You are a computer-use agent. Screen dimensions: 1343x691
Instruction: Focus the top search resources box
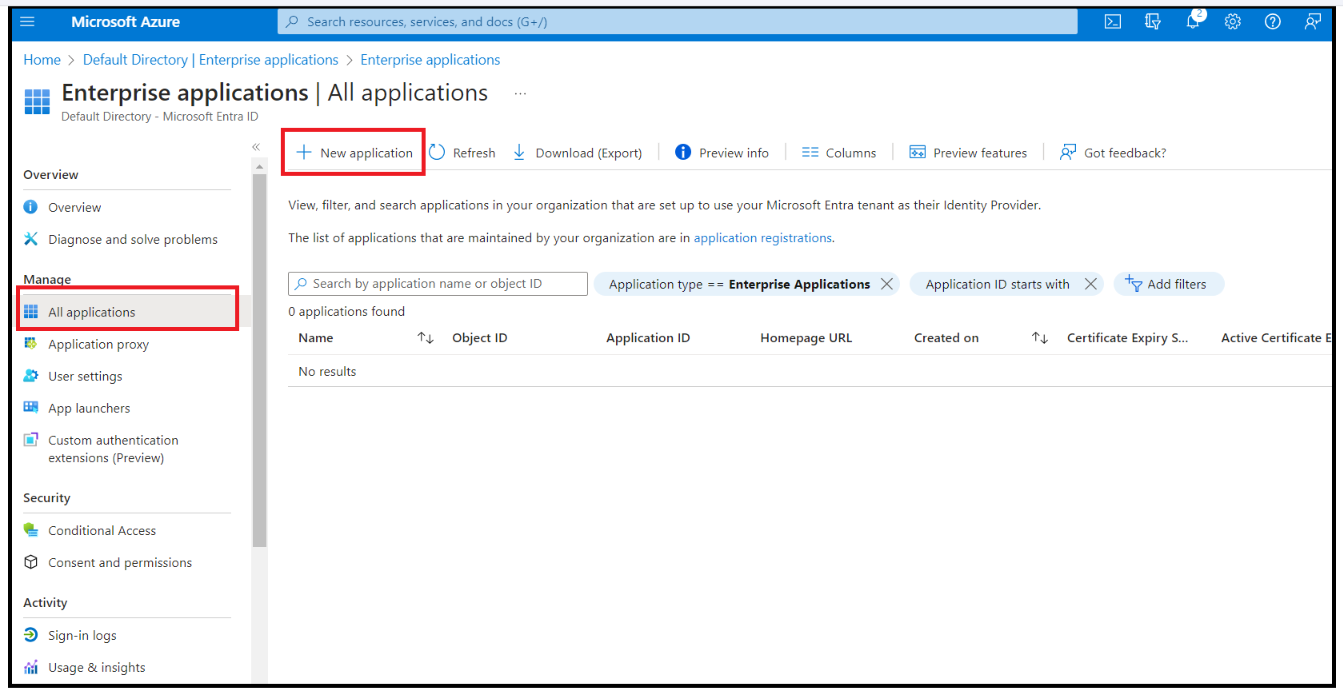[677, 22]
